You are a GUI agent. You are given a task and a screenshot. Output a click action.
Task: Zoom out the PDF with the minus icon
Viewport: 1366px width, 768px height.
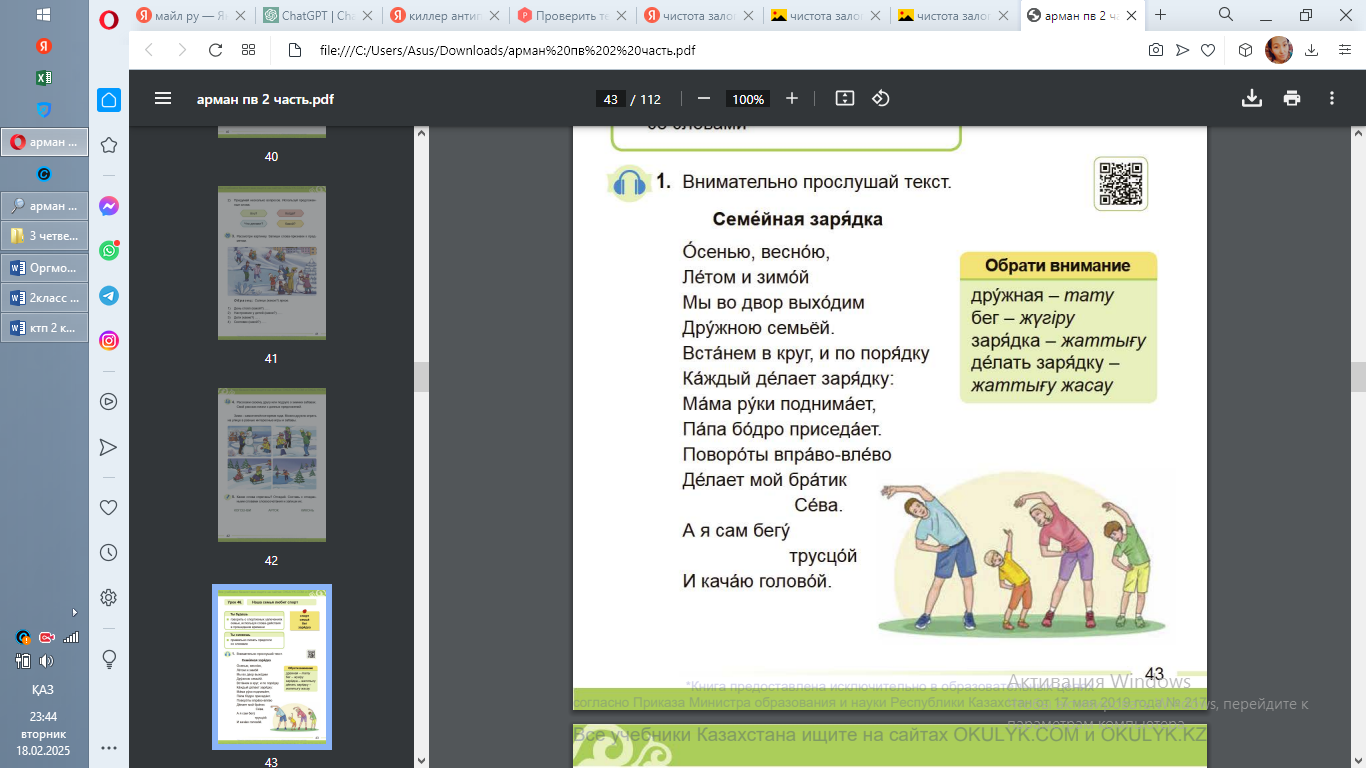(703, 98)
